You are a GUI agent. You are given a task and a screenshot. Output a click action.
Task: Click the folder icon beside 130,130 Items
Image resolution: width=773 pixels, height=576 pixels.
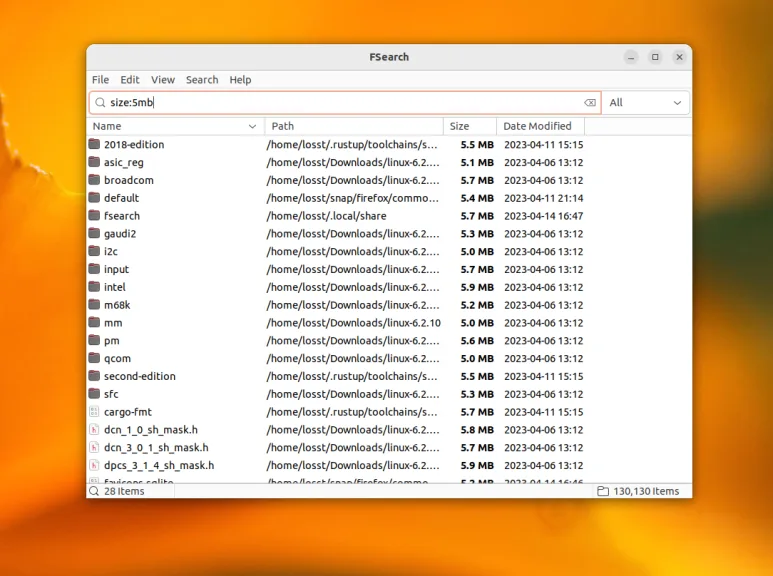coord(602,491)
